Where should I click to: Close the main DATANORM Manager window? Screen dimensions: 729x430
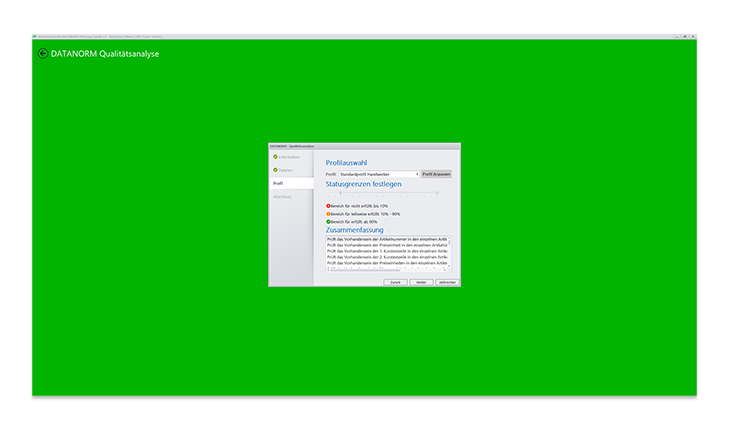693,36
